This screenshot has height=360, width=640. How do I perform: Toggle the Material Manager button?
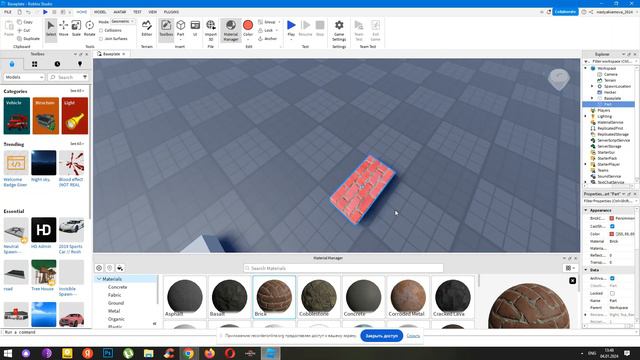[231, 30]
